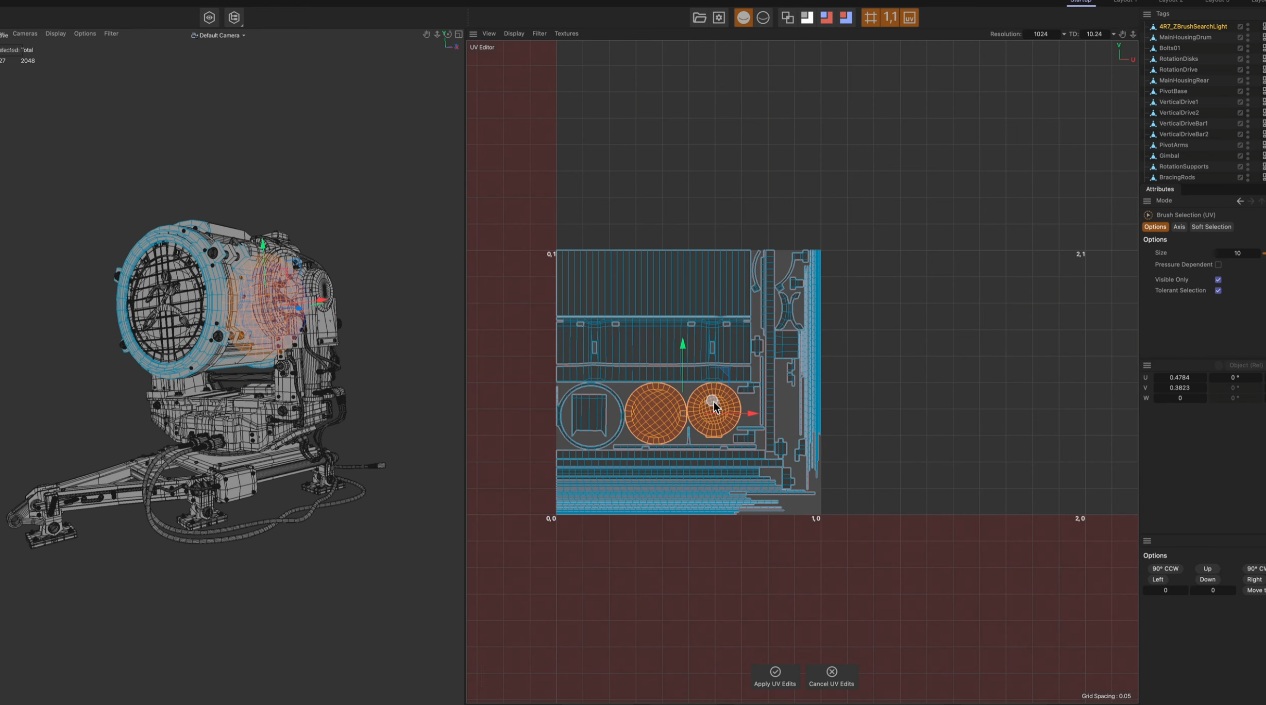Expand the Brush Selection (UV) section
Screen dimensions: 1266x705
pos(1148,215)
